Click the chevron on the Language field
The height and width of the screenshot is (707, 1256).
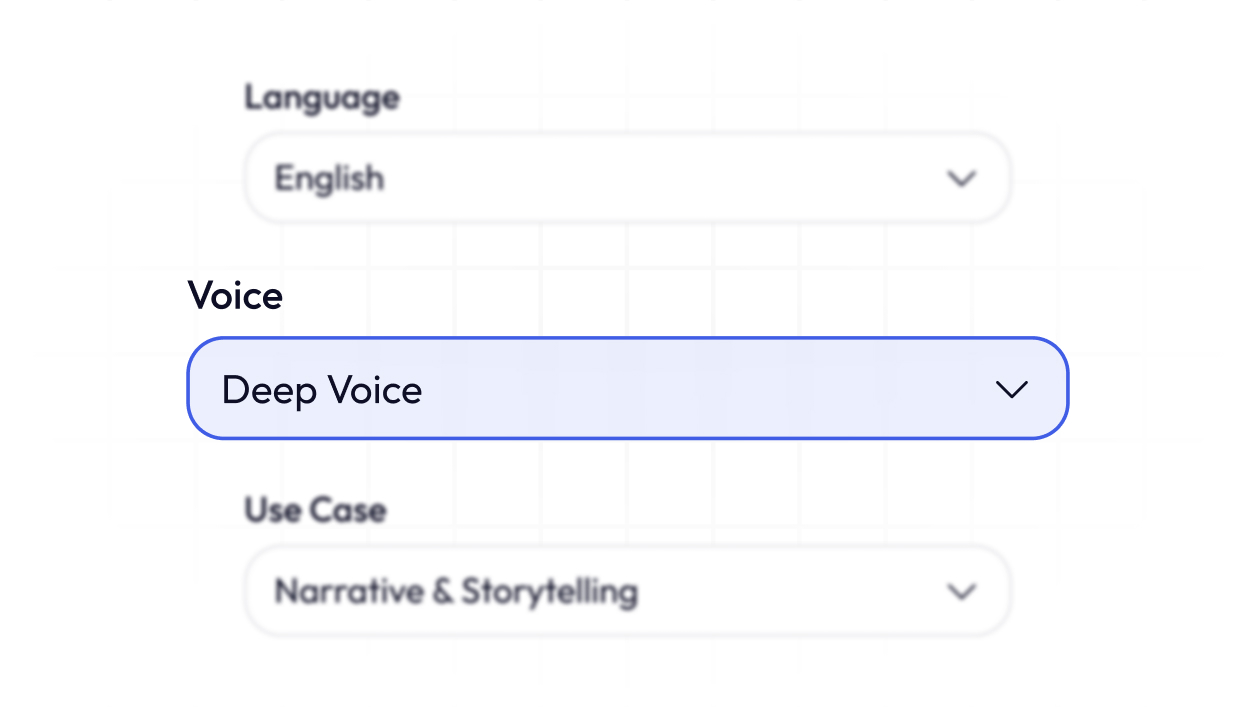961,178
